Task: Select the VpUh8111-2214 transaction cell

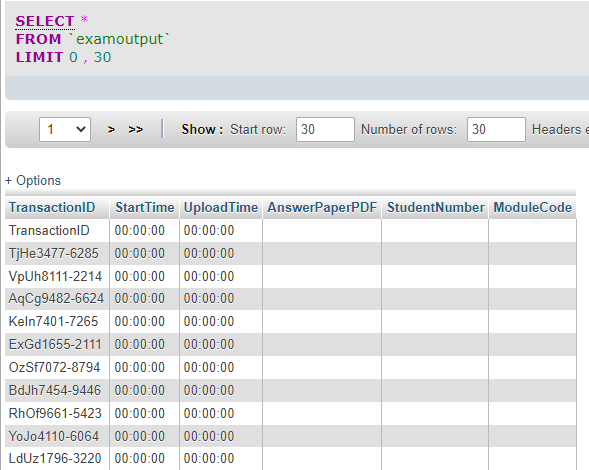Action: click(57, 277)
